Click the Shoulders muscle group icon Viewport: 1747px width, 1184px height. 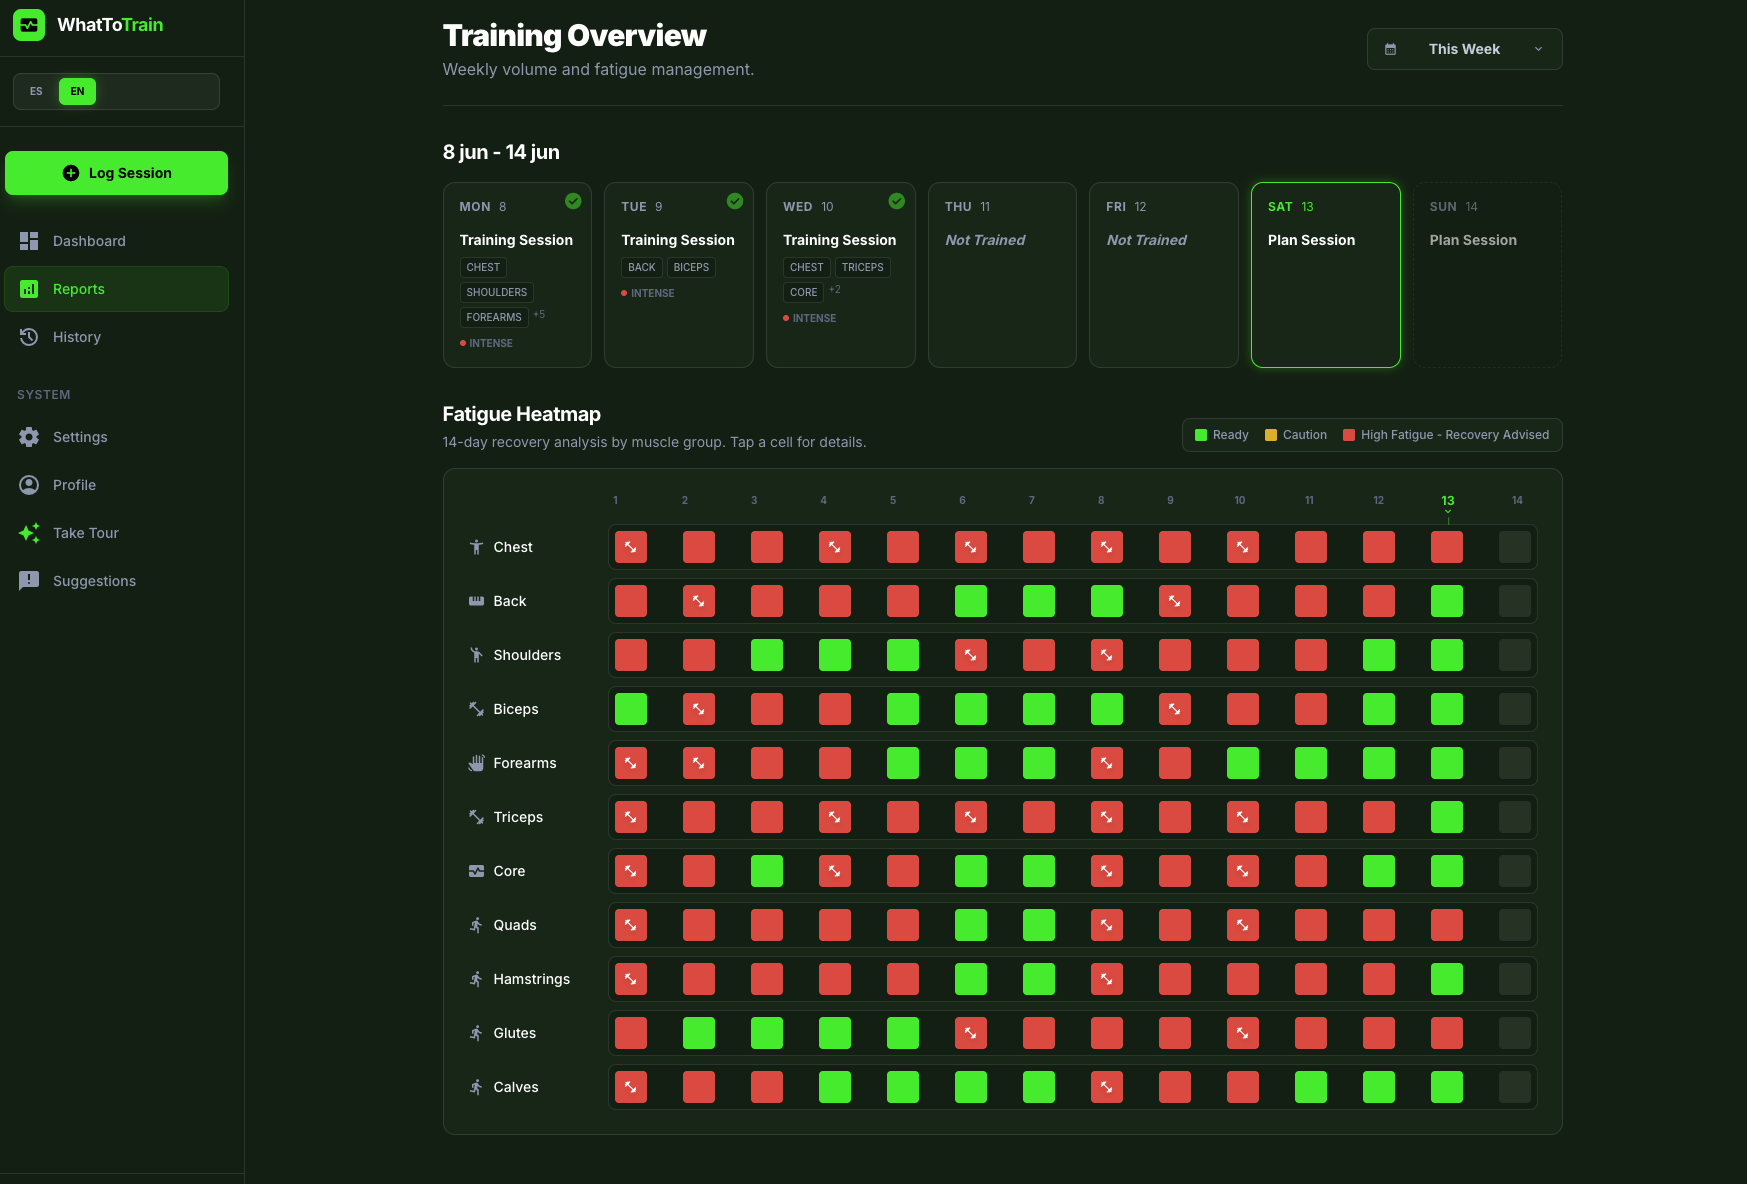476,655
